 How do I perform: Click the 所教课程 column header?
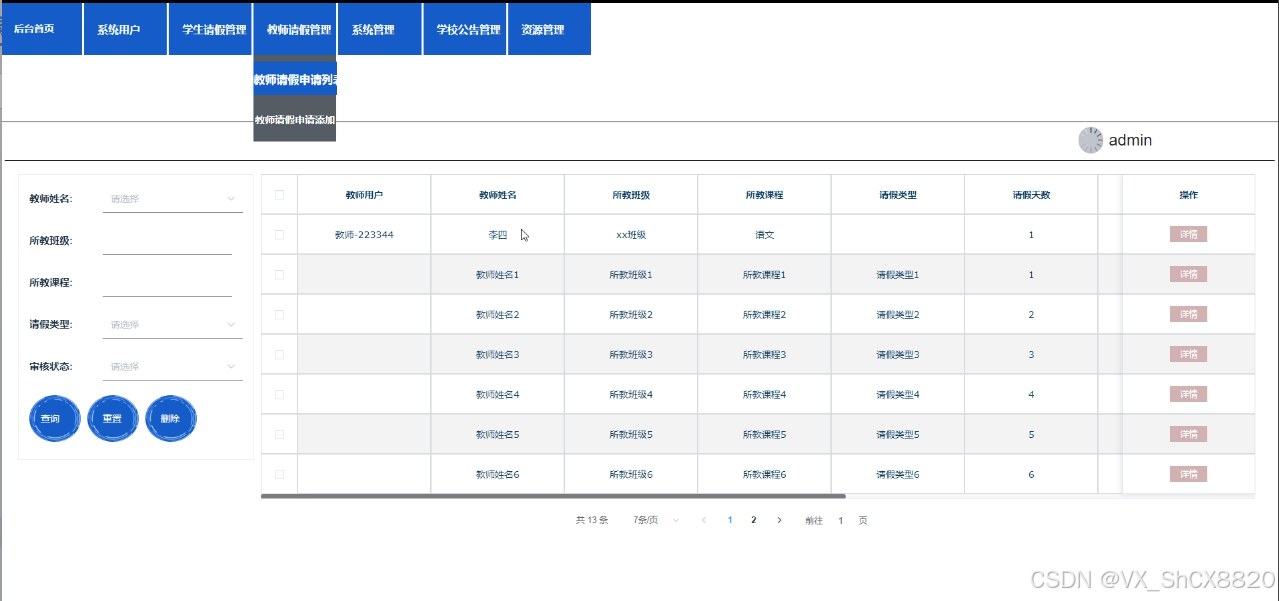[x=764, y=195]
